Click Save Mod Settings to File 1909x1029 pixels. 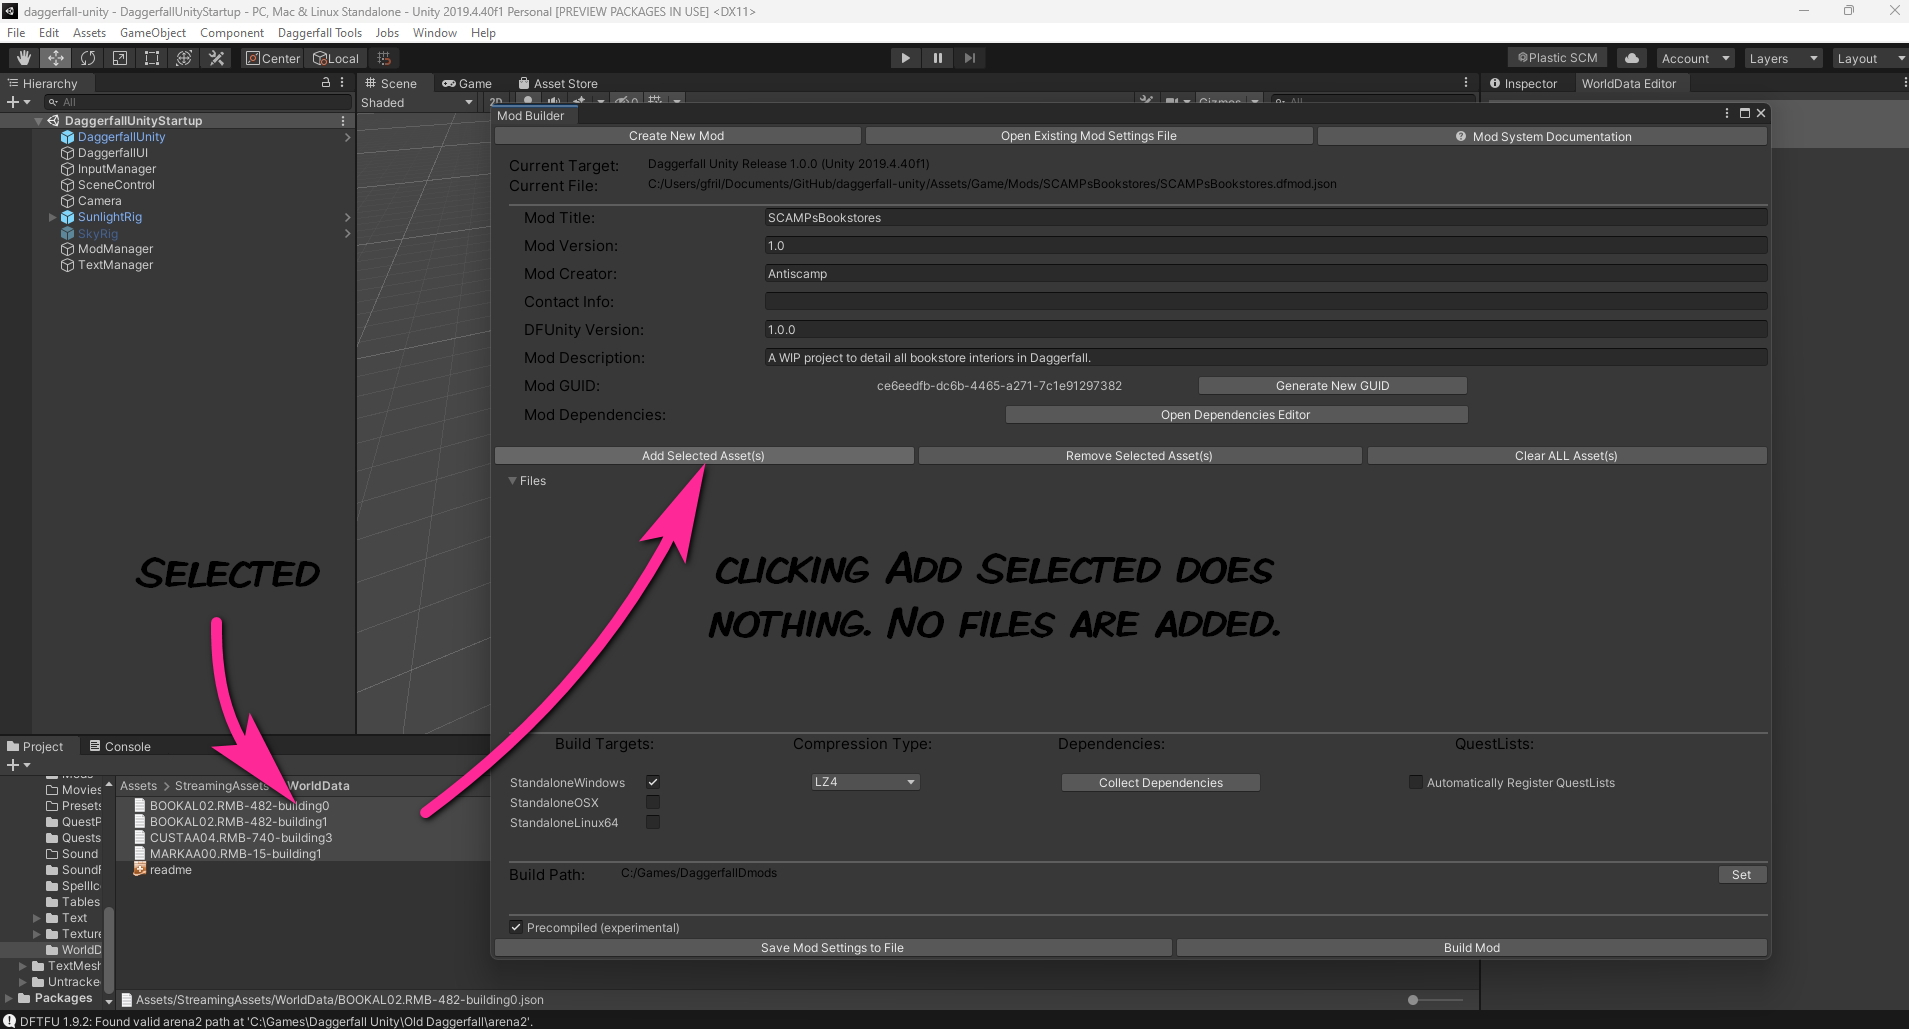pyautogui.click(x=832, y=947)
